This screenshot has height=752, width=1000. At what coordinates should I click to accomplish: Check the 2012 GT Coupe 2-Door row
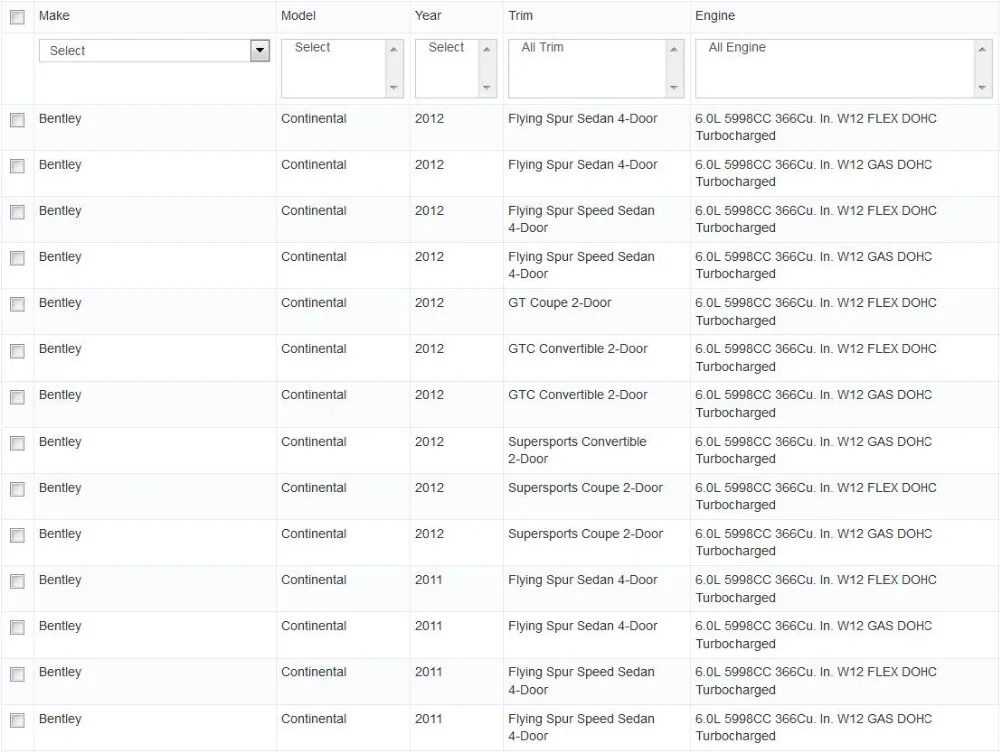pyautogui.click(x=17, y=304)
